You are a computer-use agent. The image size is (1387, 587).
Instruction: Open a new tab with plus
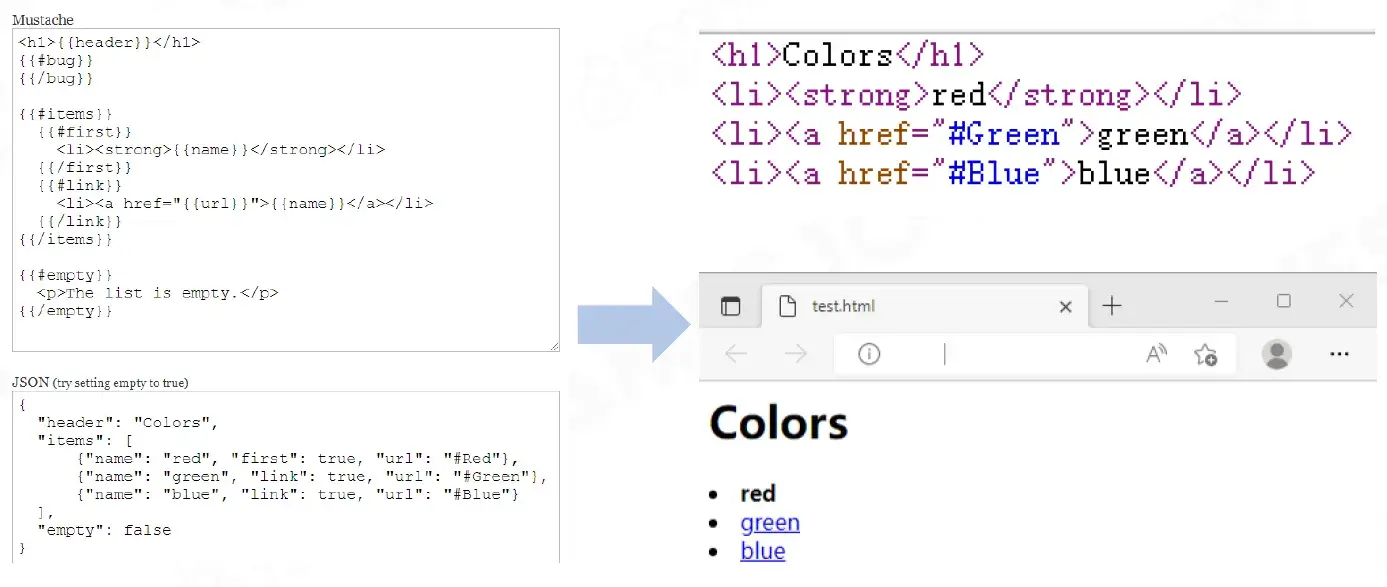(1112, 306)
